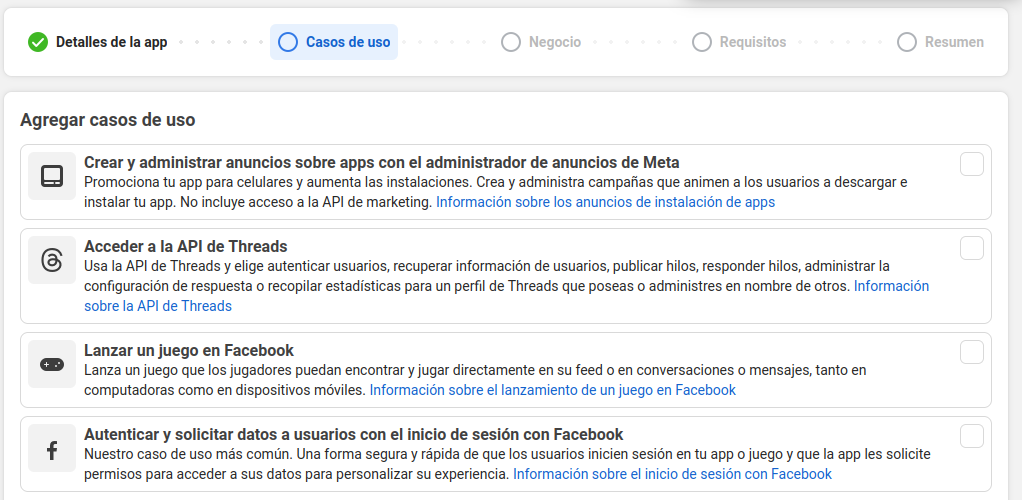Click the green checkmark beside Detalles de la app
This screenshot has height=500, width=1022.
pyautogui.click(x=38, y=42)
